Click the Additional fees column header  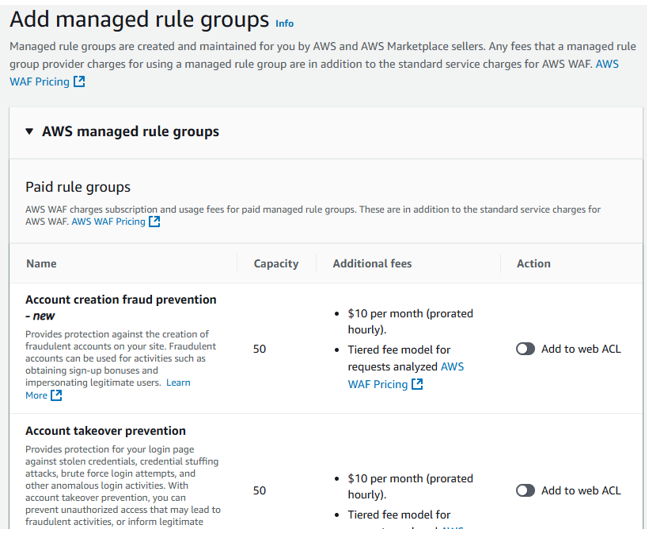tap(372, 264)
